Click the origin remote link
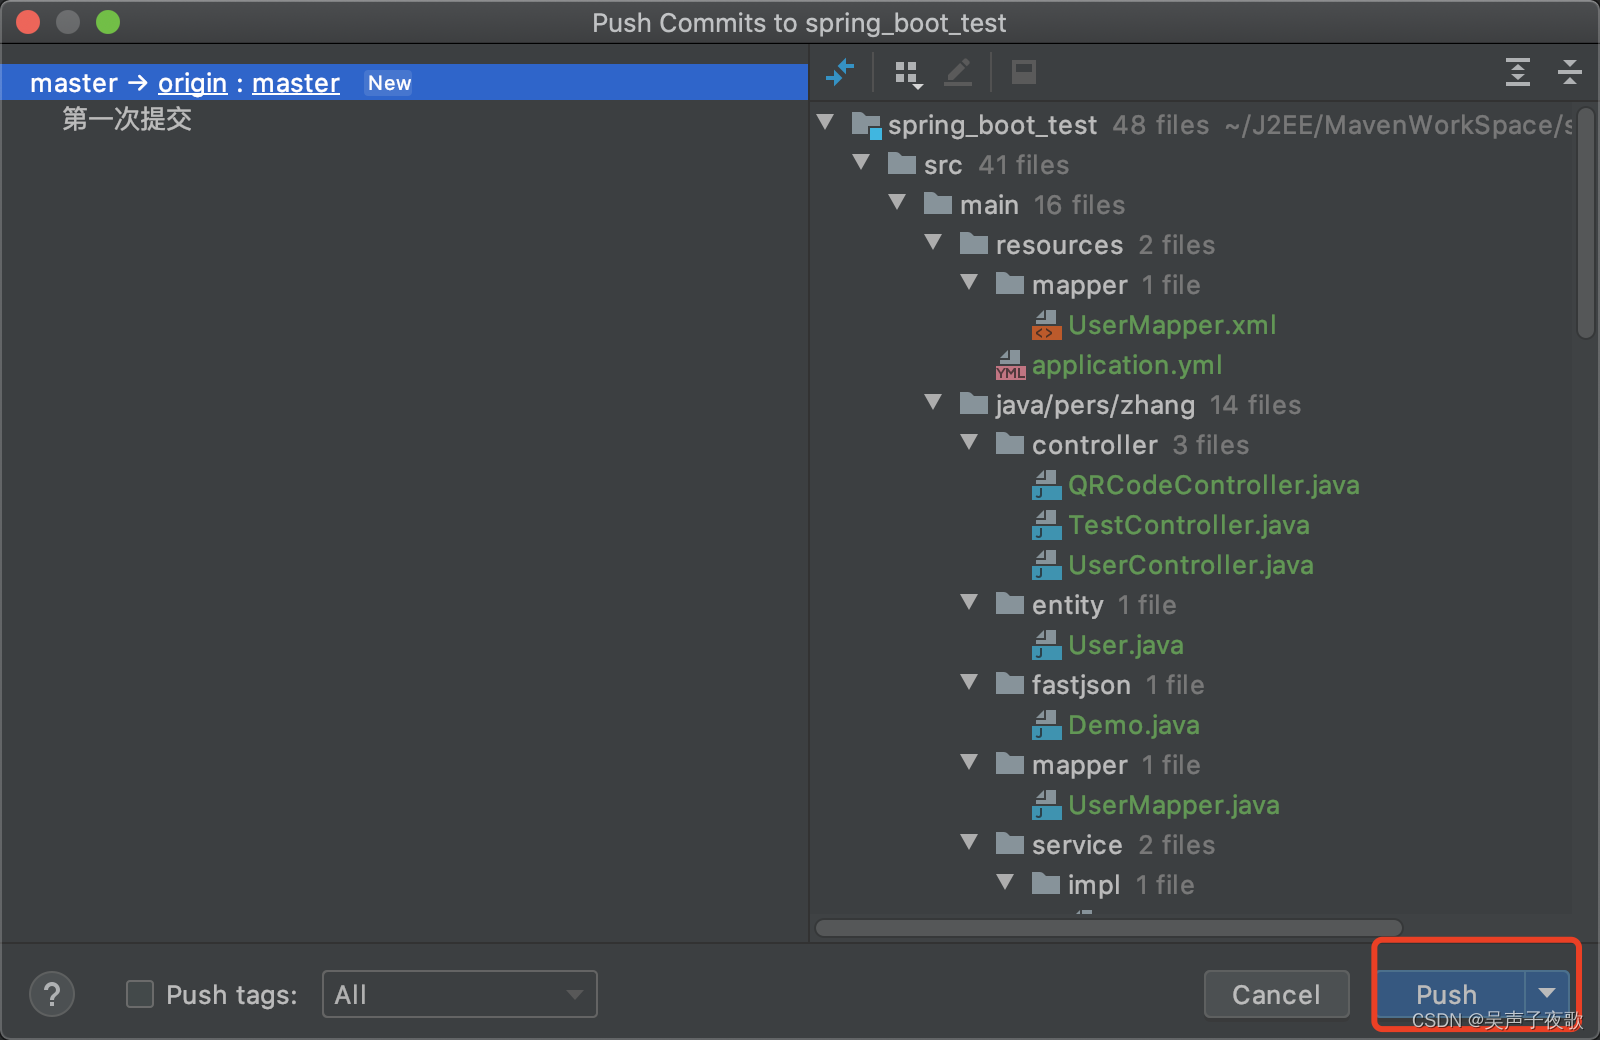The width and height of the screenshot is (1600, 1040). coord(192,83)
